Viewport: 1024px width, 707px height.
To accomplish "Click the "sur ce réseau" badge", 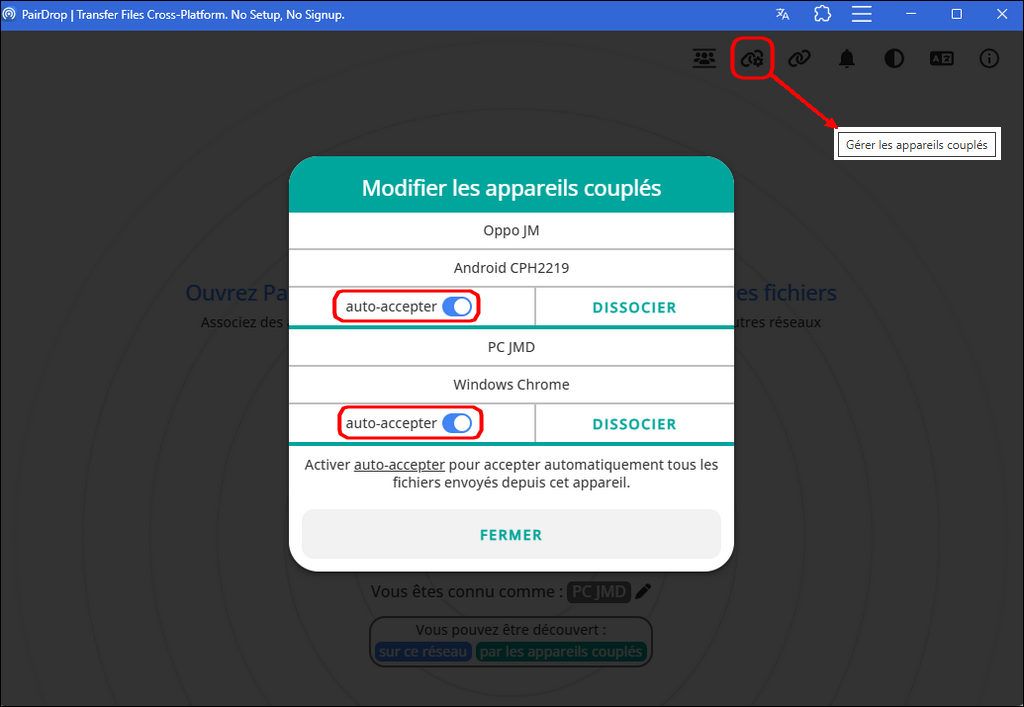I will (x=423, y=652).
